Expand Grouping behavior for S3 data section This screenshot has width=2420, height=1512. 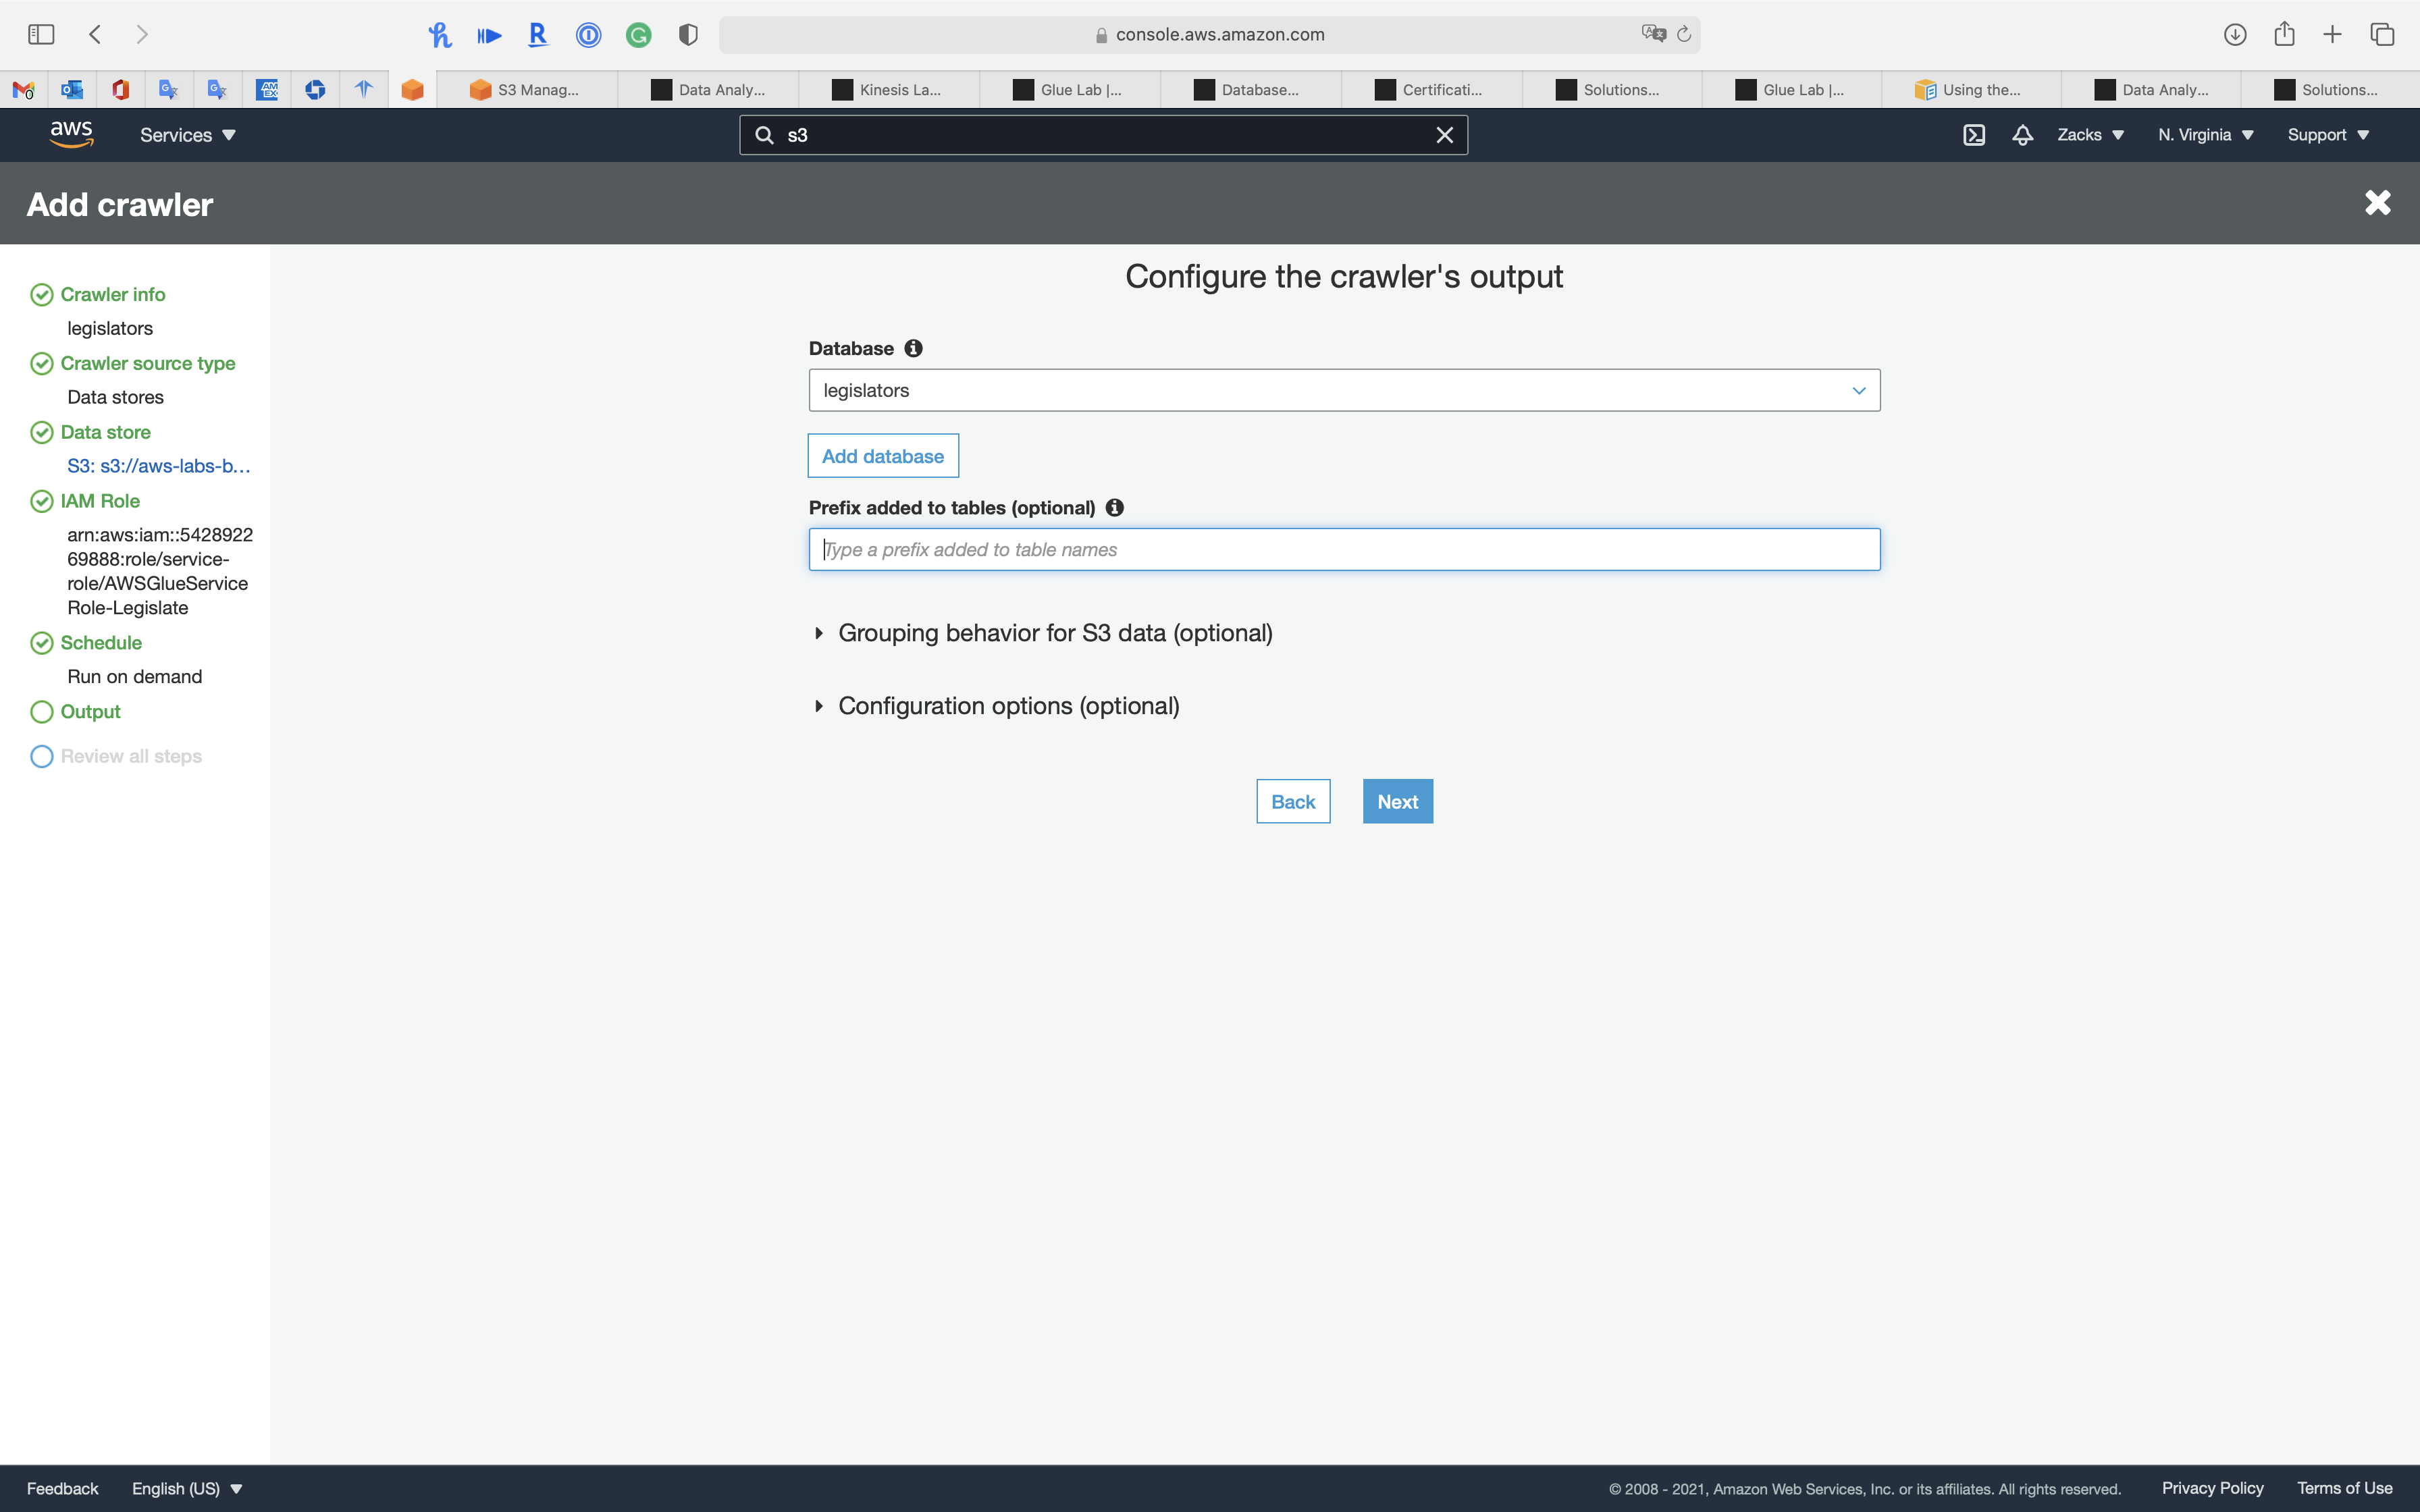click(1054, 633)
